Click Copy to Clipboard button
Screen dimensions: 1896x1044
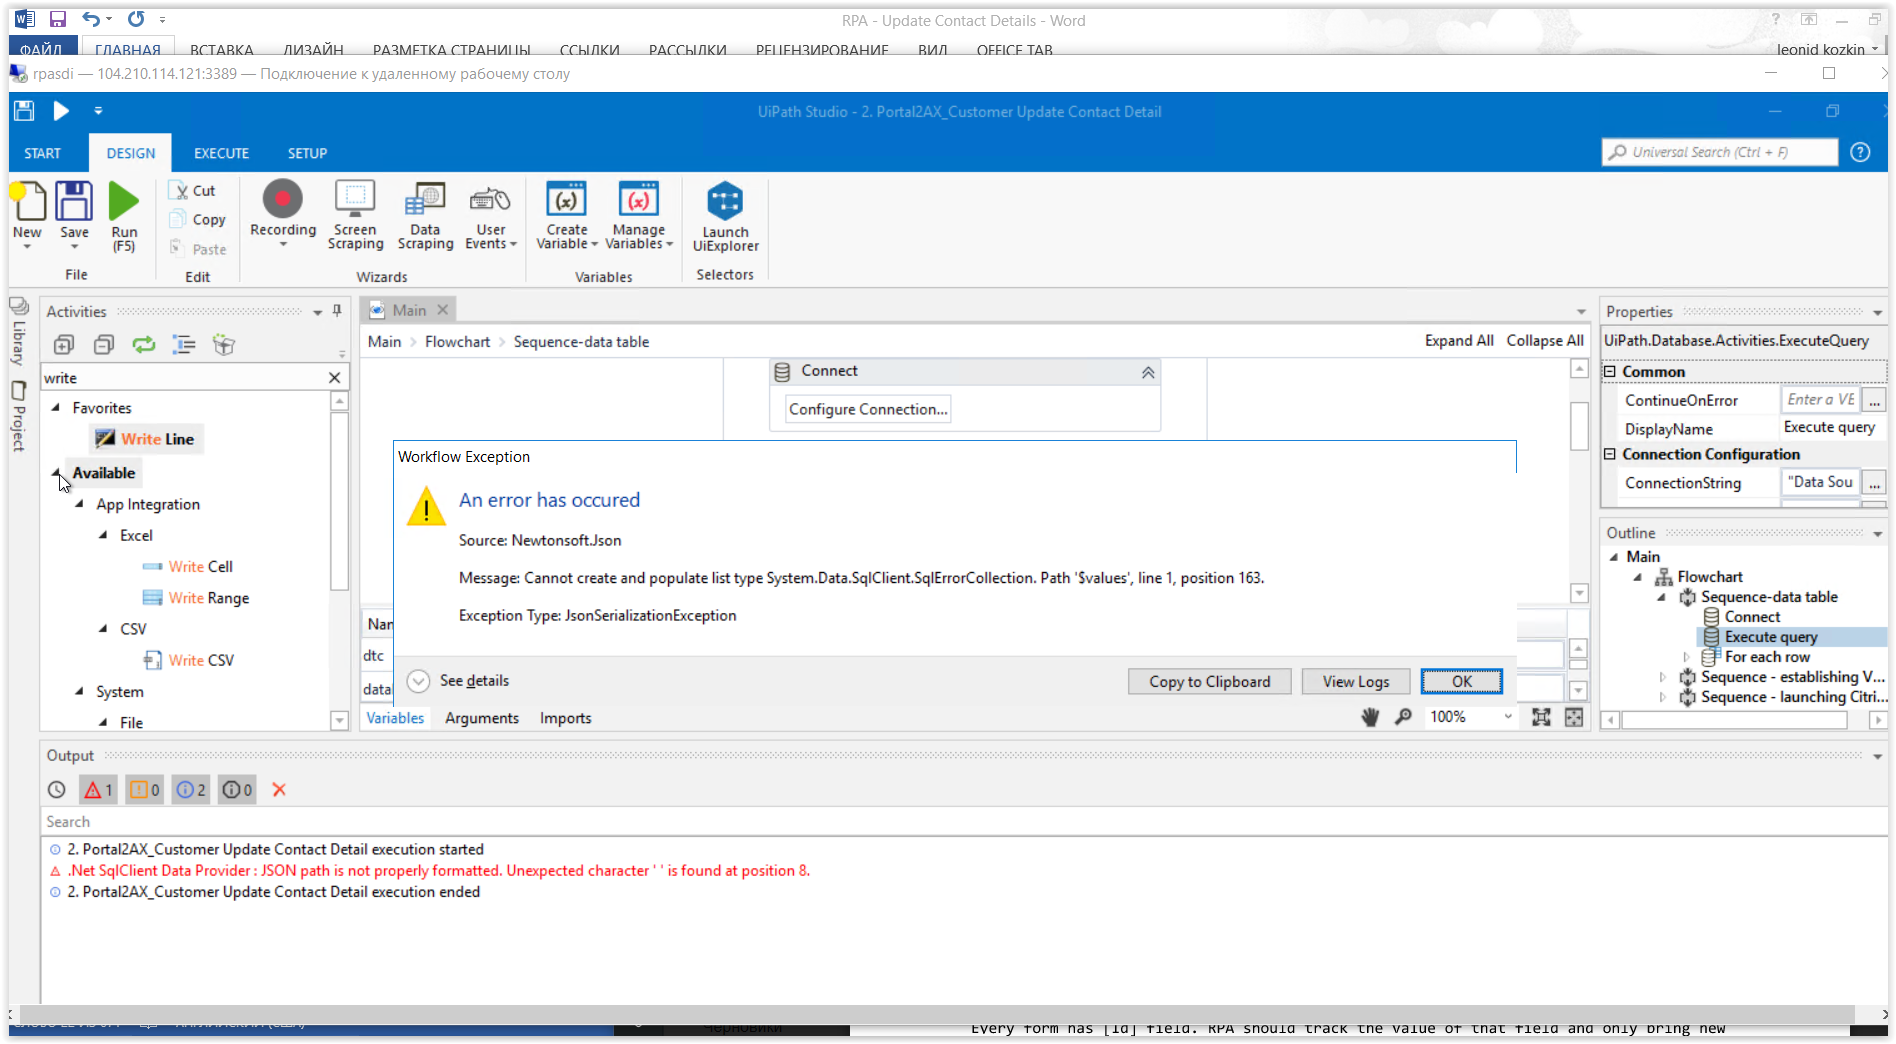pos(1210,681)
